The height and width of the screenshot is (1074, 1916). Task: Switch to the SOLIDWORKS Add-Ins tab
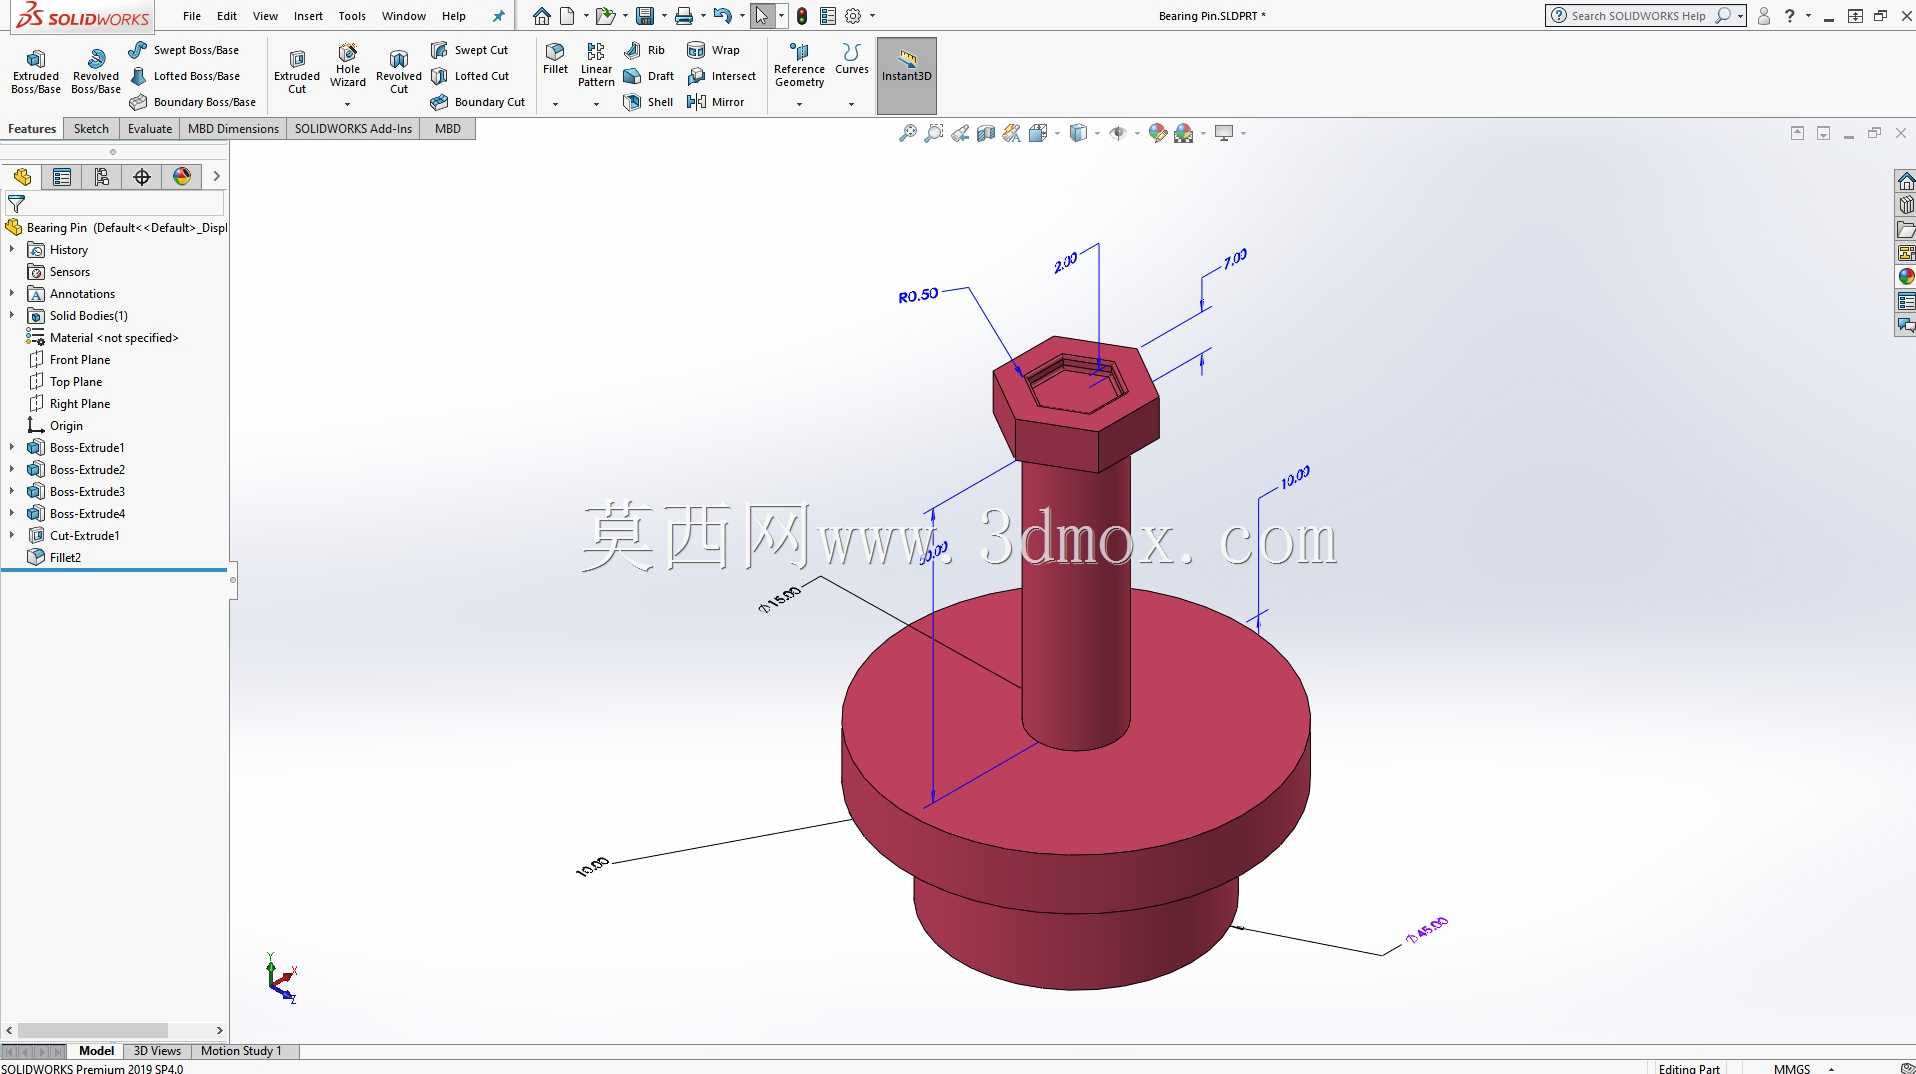click(353, 129)
